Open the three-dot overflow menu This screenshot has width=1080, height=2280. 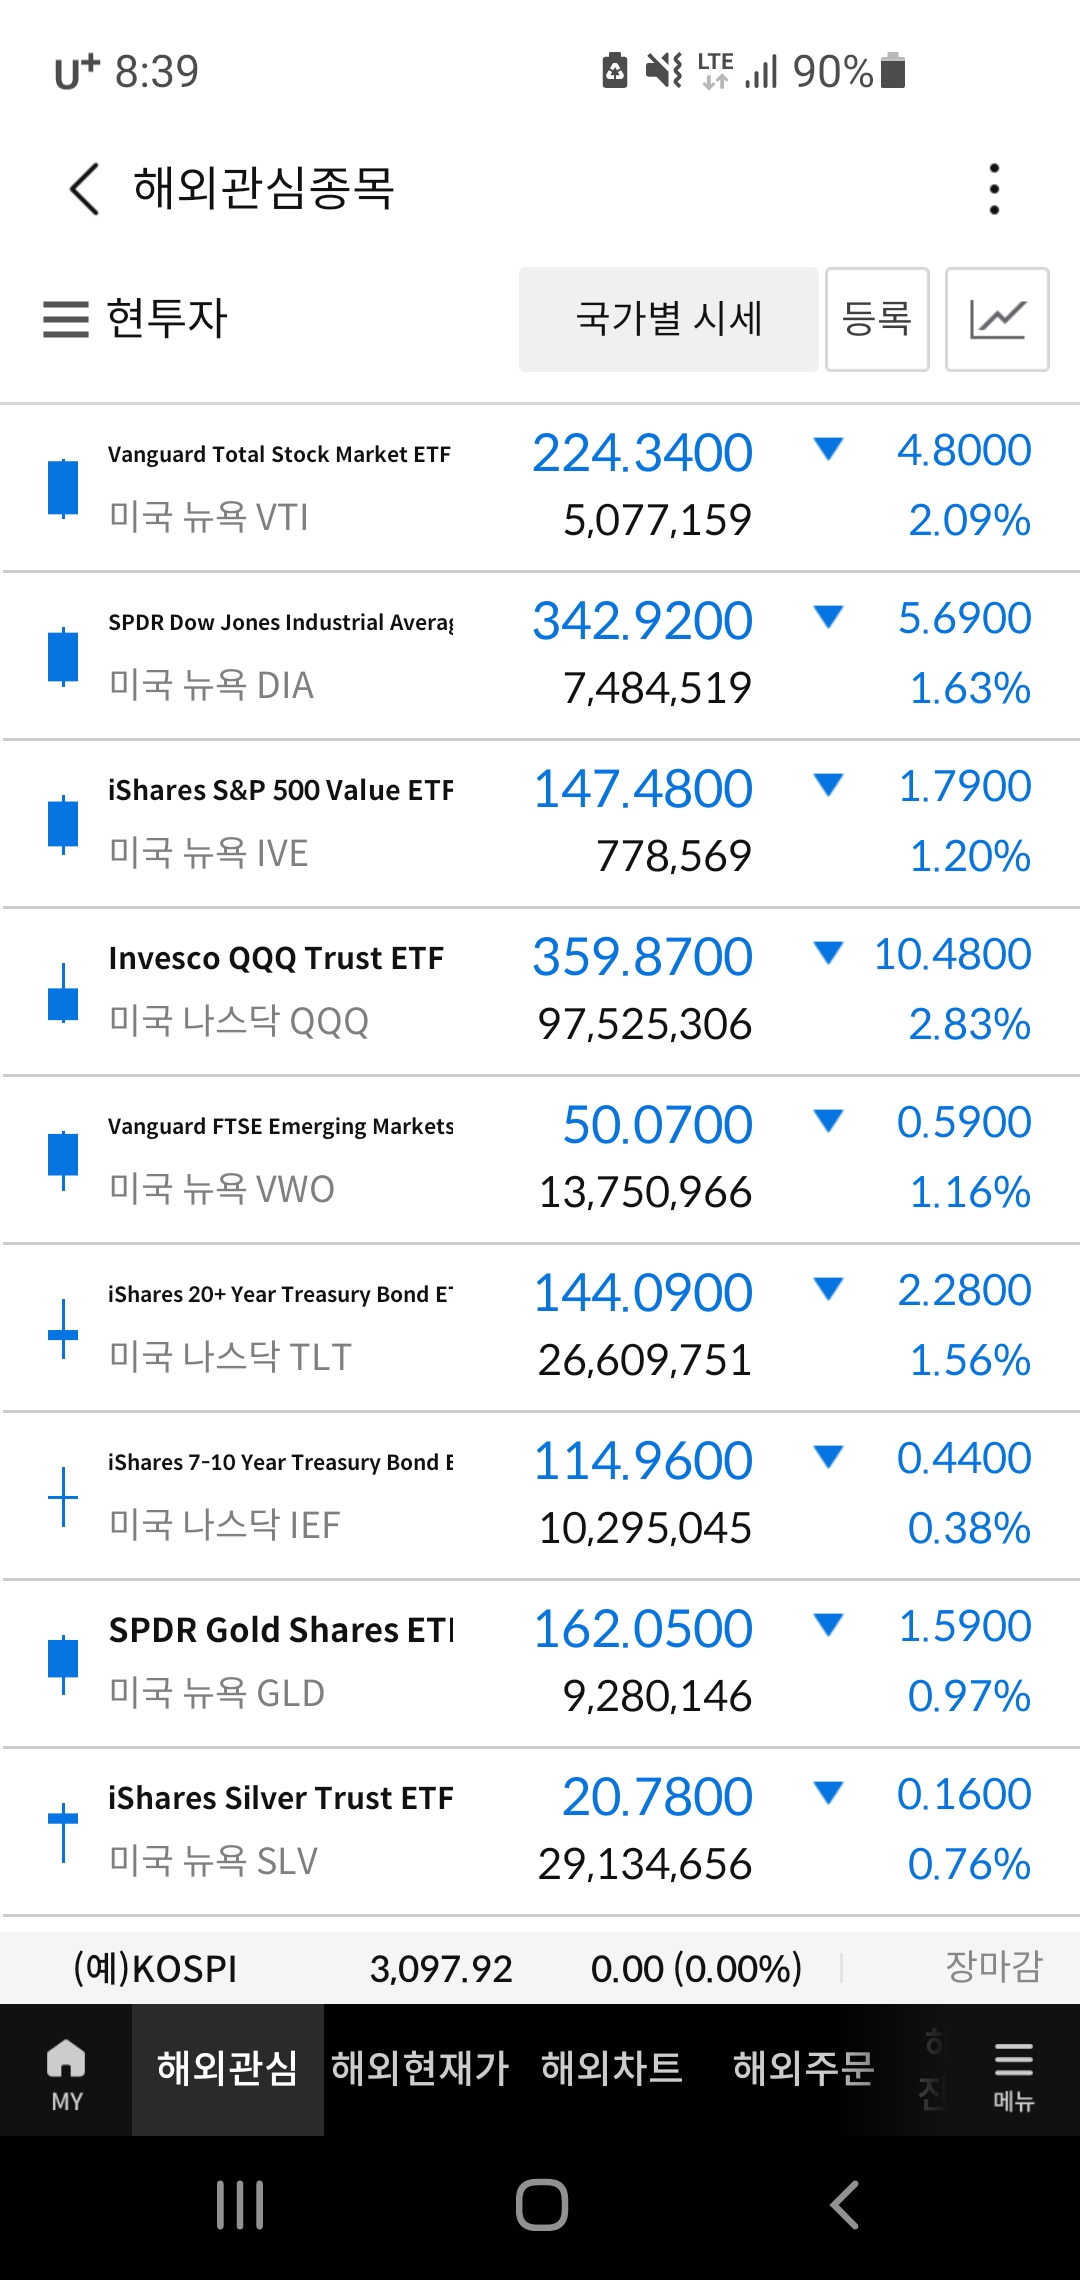pos(993,189)
